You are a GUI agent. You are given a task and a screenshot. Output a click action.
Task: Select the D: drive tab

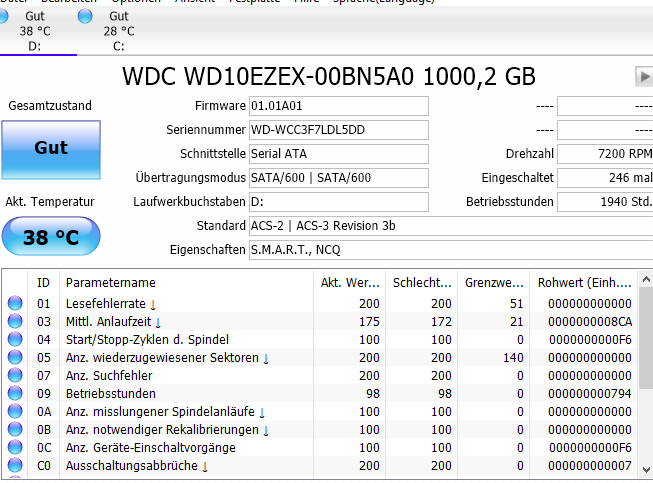pos(36,31)
